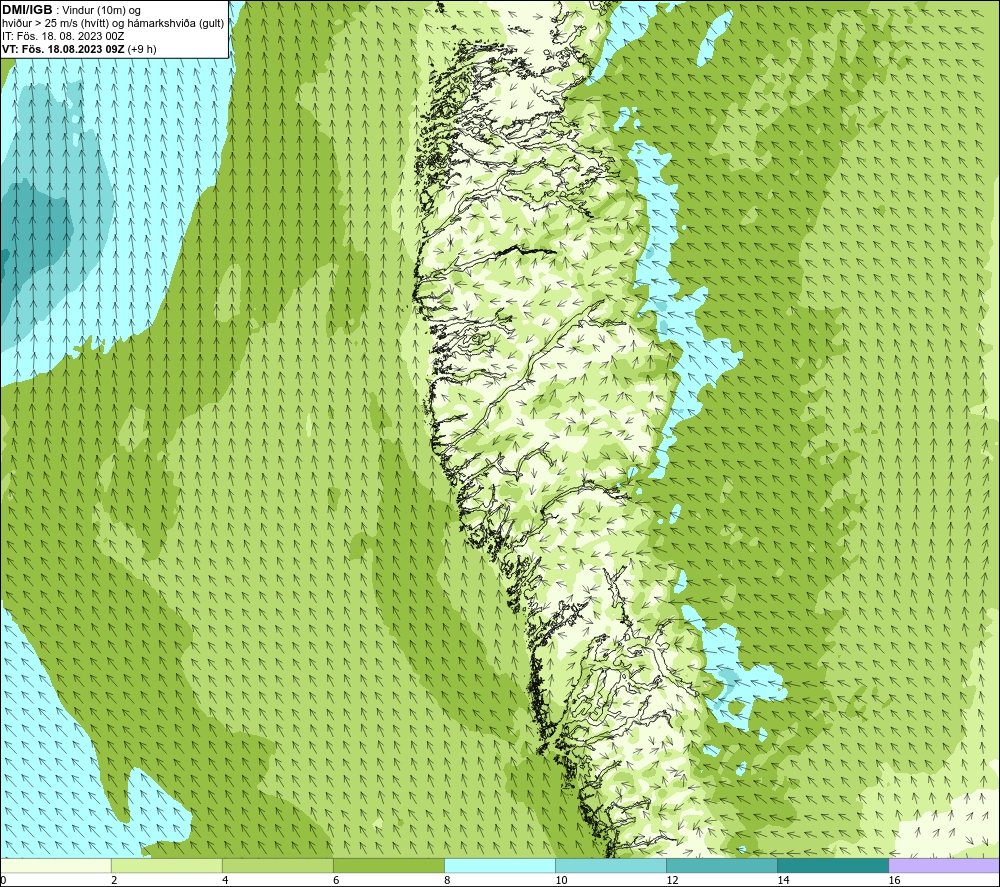Click the purple legend swatch above 16
Screen dimensions: 1000x887
click(944, 865)
